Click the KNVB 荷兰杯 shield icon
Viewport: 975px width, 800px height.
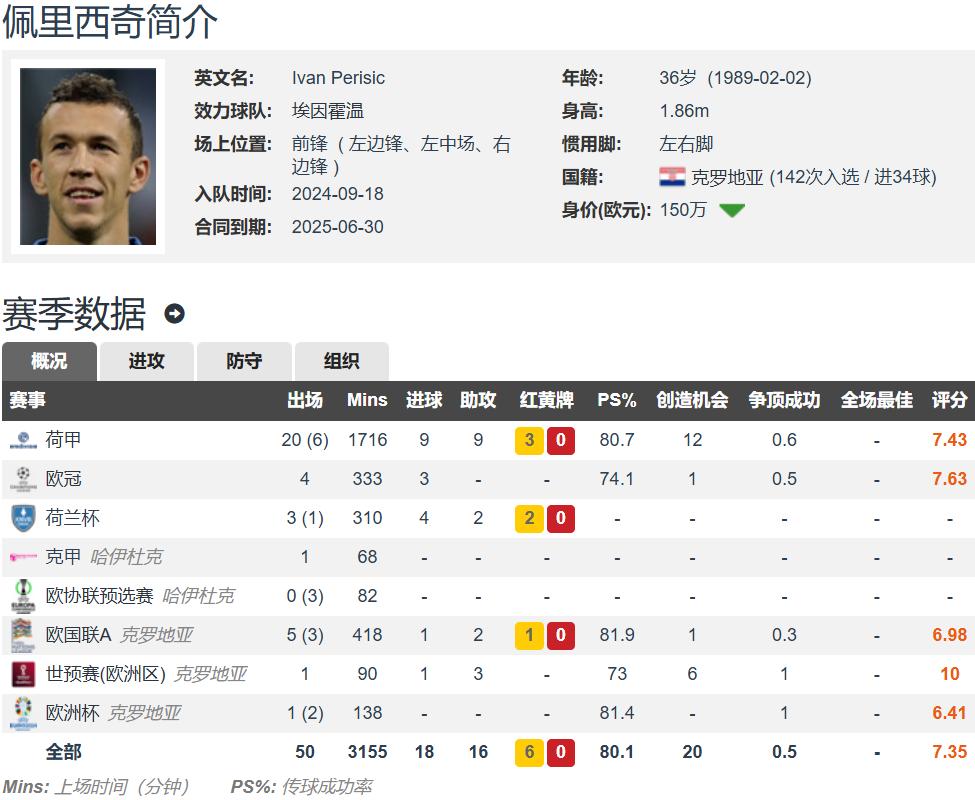click(x=23, y=518)
